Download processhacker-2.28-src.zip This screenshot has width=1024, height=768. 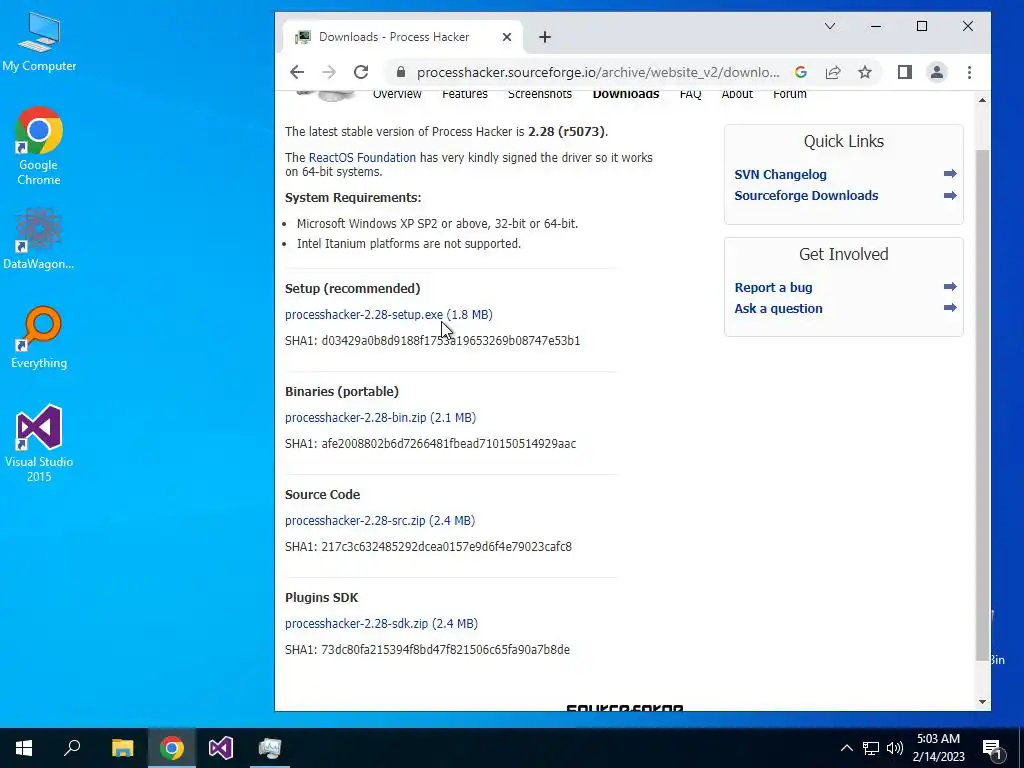pyautogui.click(x=379, y=520)
